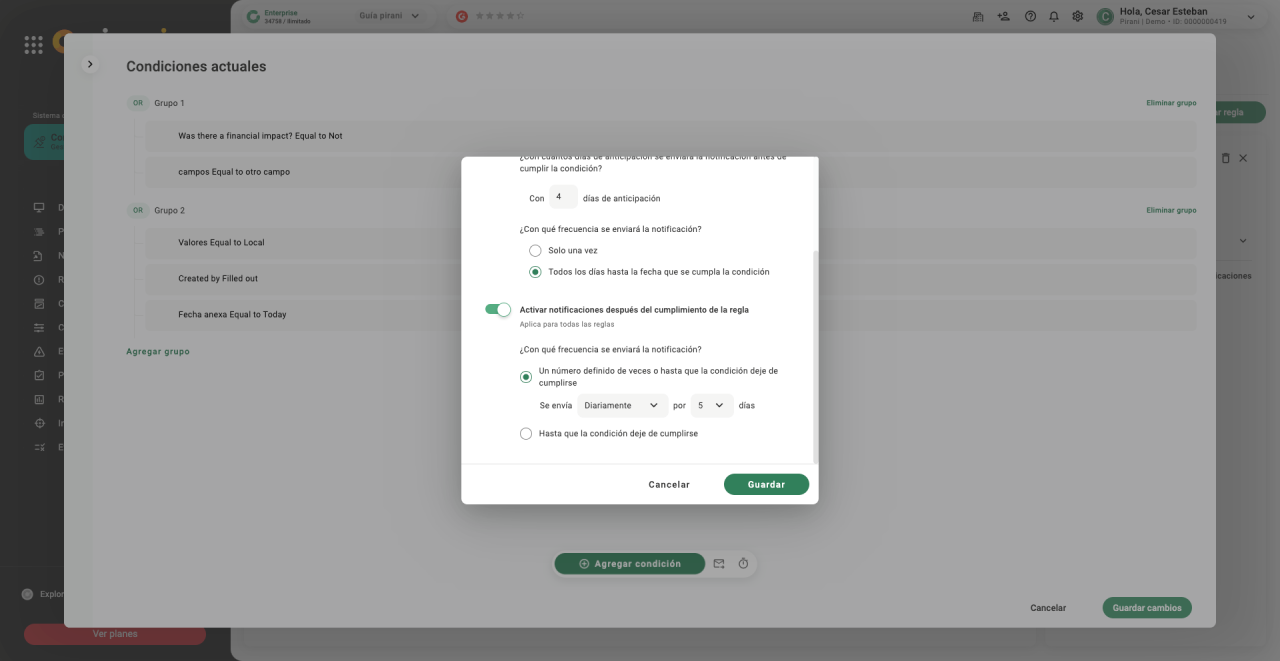Click the organization building icon in the header
The width and height of the screenshot is (1280, 661).
[978, 16]
